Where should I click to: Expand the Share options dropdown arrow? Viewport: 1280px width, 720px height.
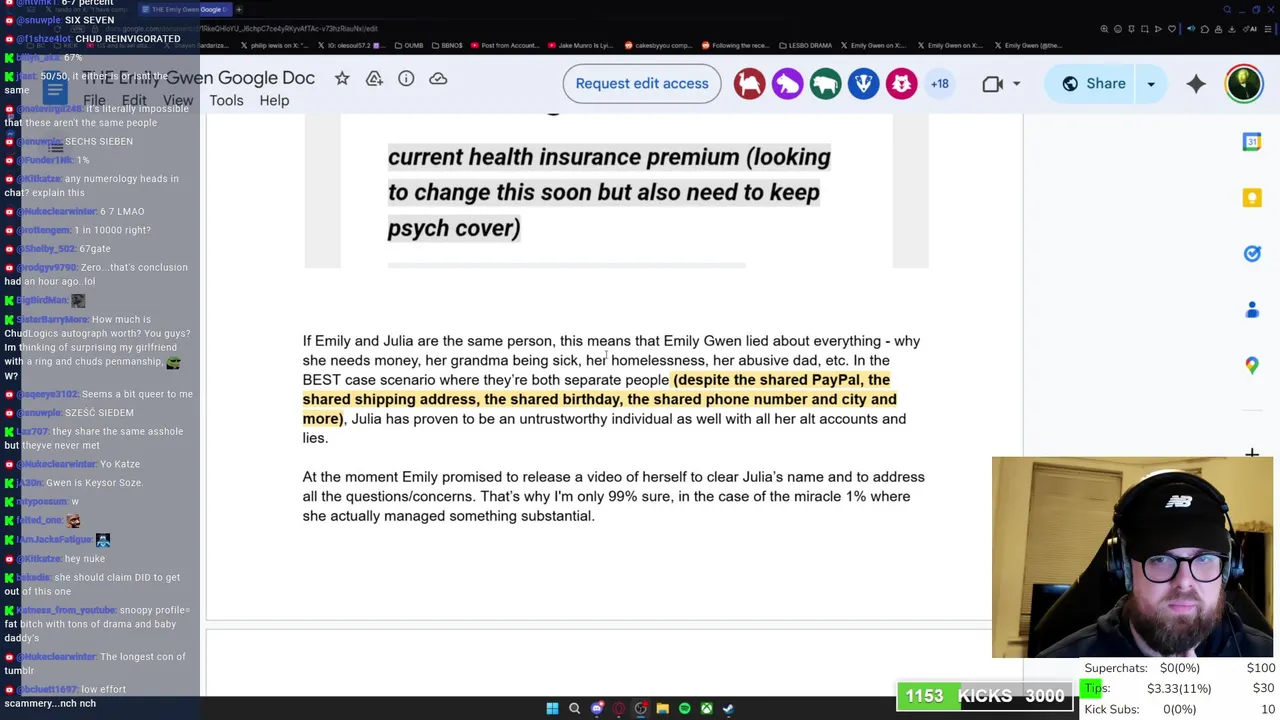coord(1151,84)
